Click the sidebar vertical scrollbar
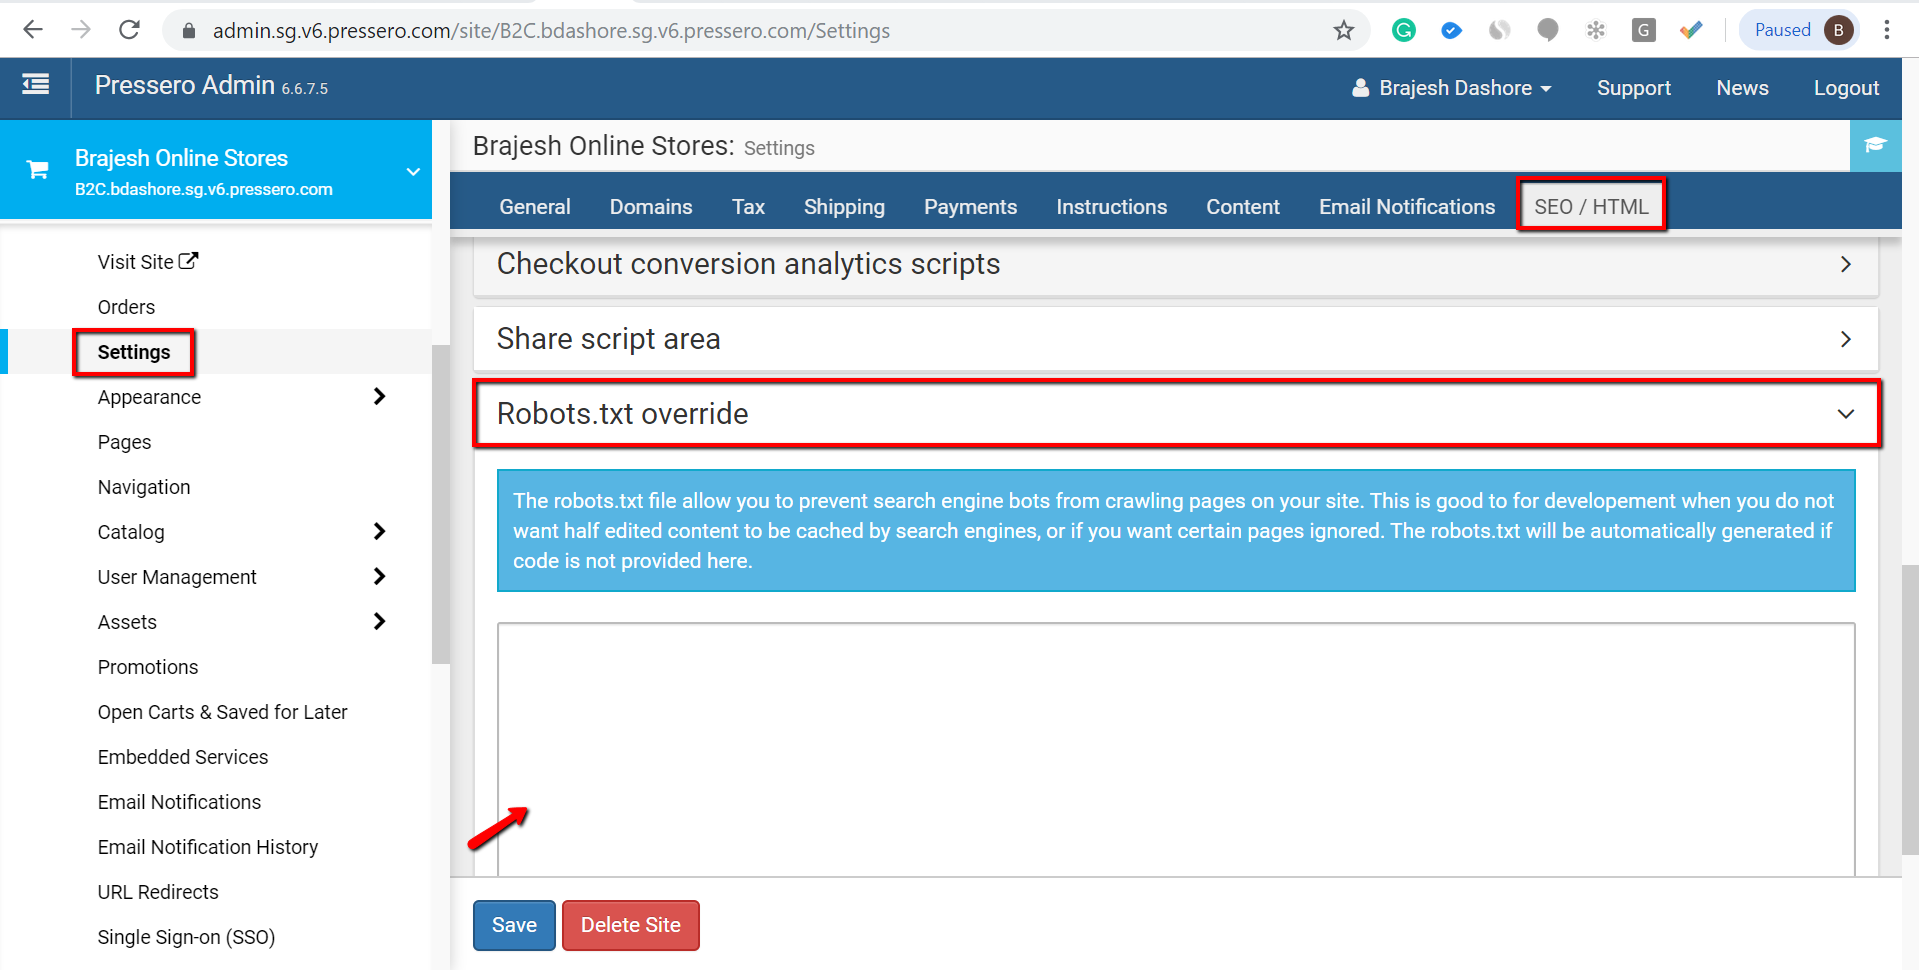Screen dimensions: 1919x970 [x=440, y=504]
